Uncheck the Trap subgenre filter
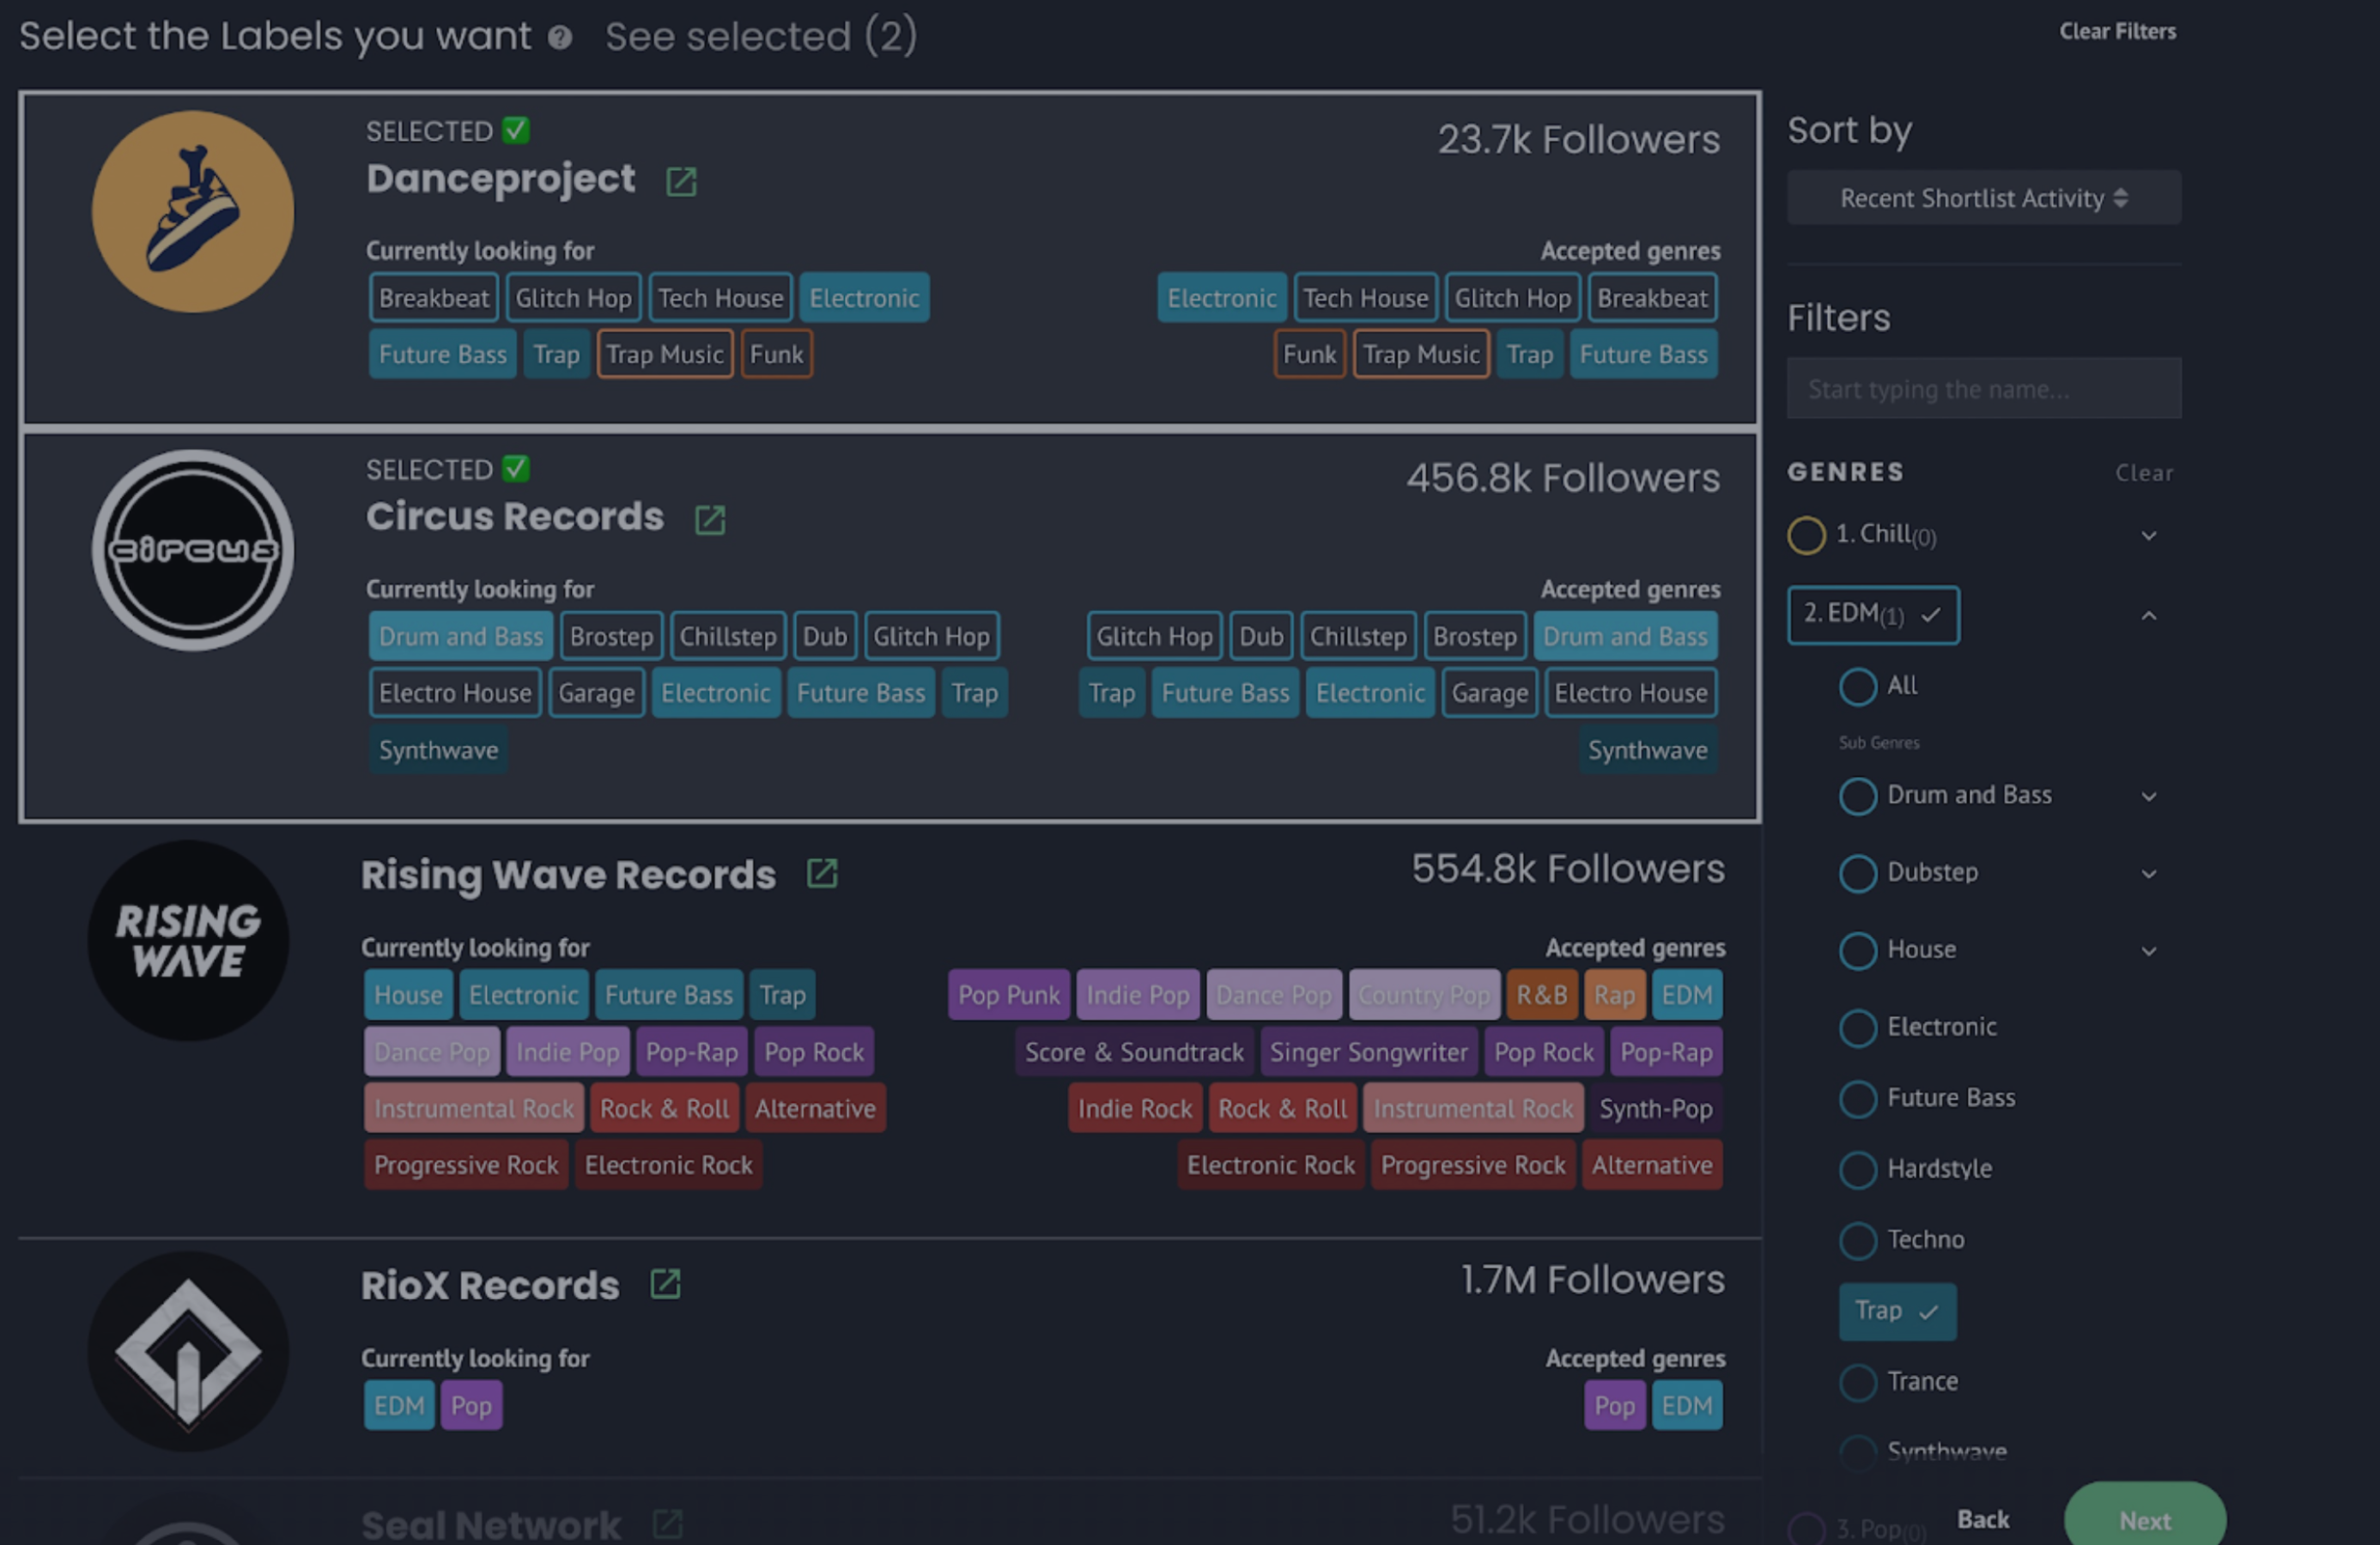2380x1545 pixels. coord(1897,1311)
